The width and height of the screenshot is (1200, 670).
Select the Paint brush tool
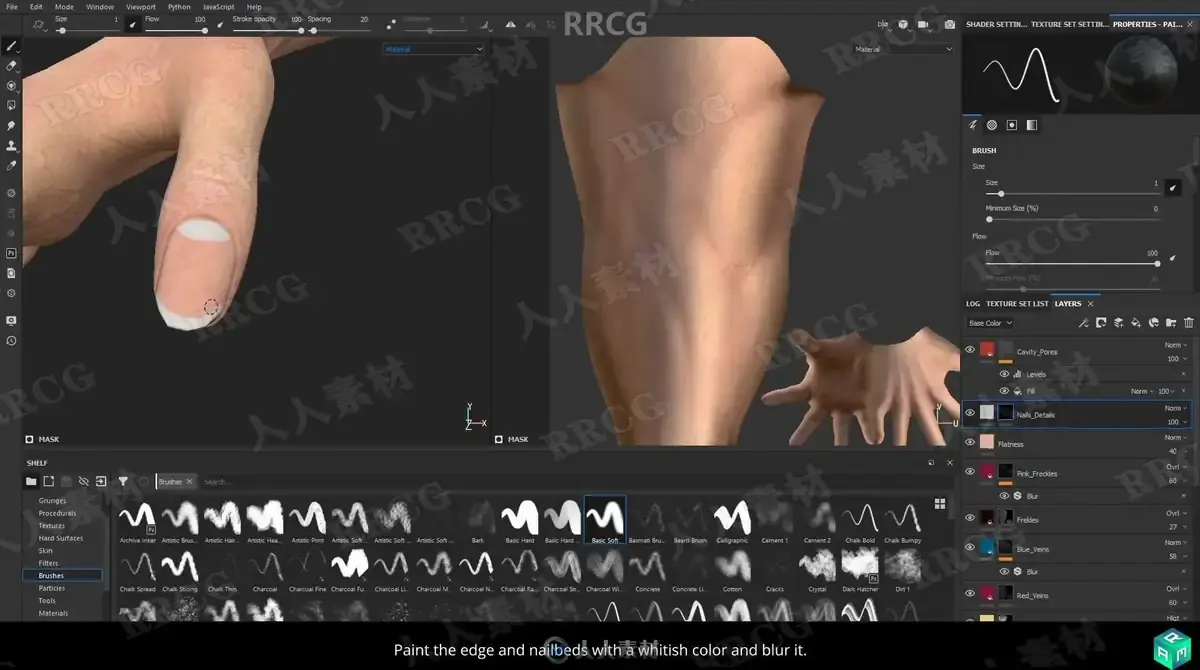[x=11, y=46]
